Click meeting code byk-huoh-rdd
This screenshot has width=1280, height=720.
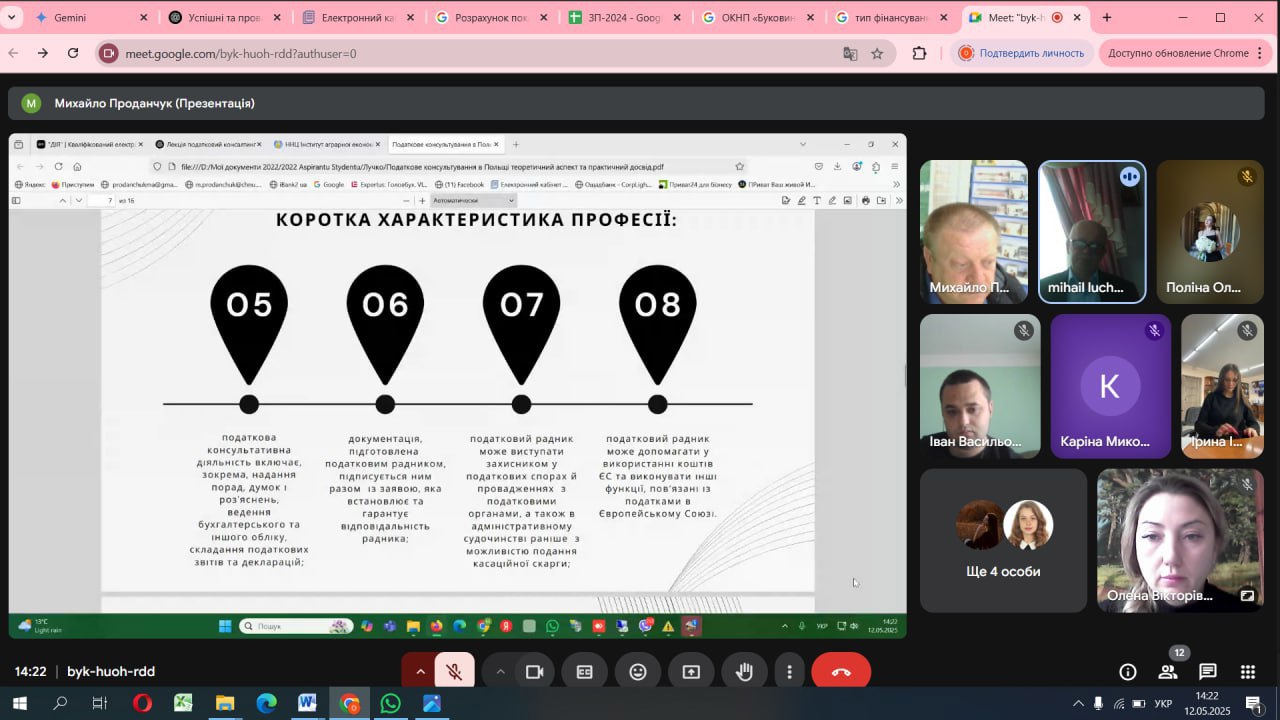111,672
